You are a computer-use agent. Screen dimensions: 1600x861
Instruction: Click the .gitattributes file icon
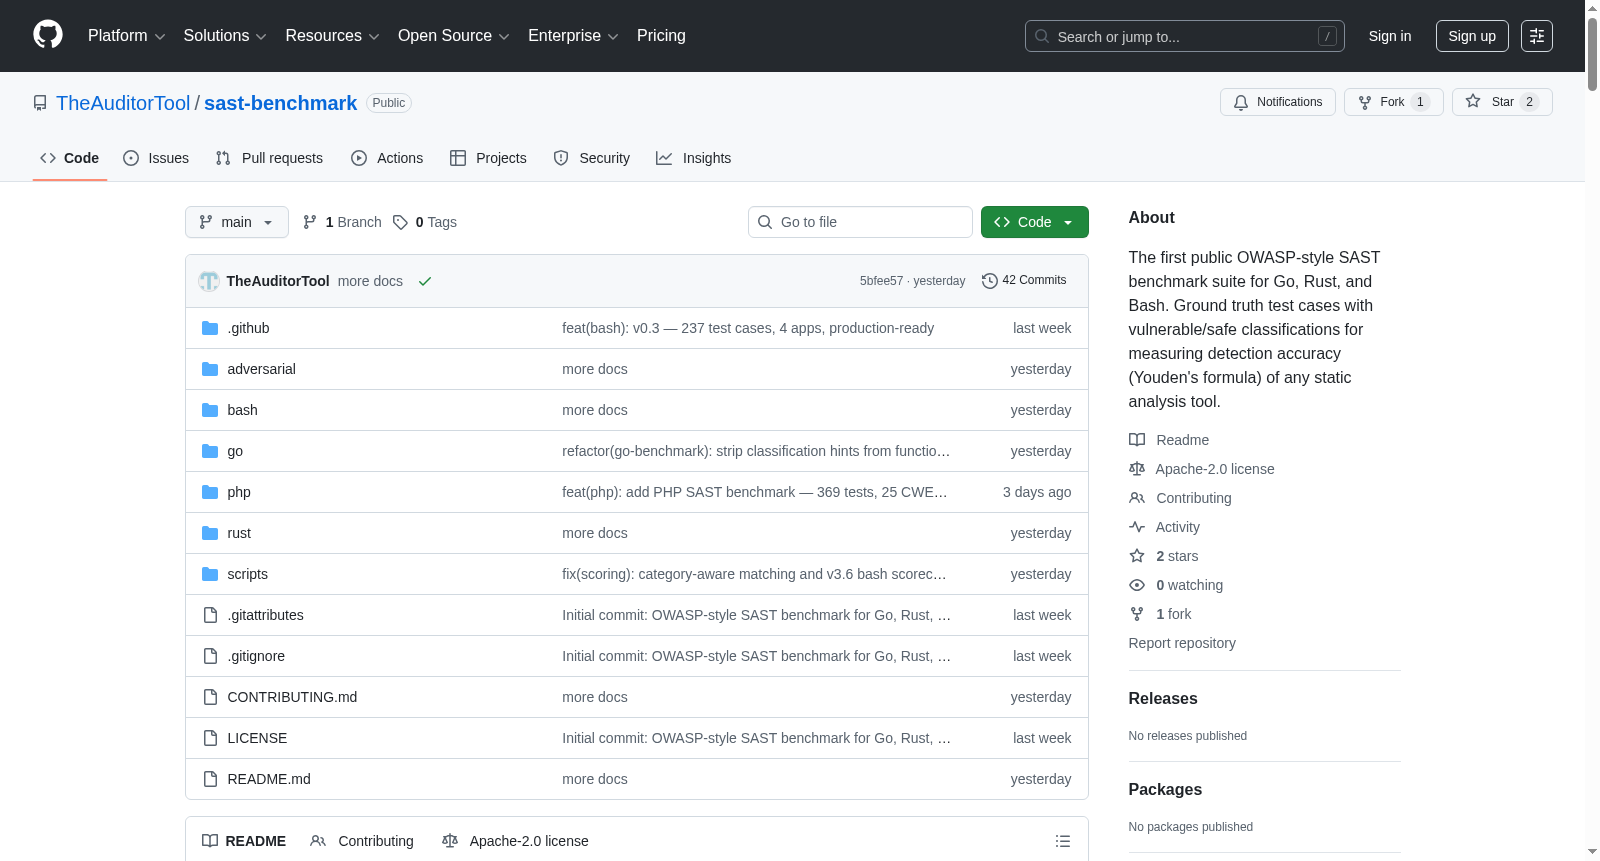coord(210,615)
